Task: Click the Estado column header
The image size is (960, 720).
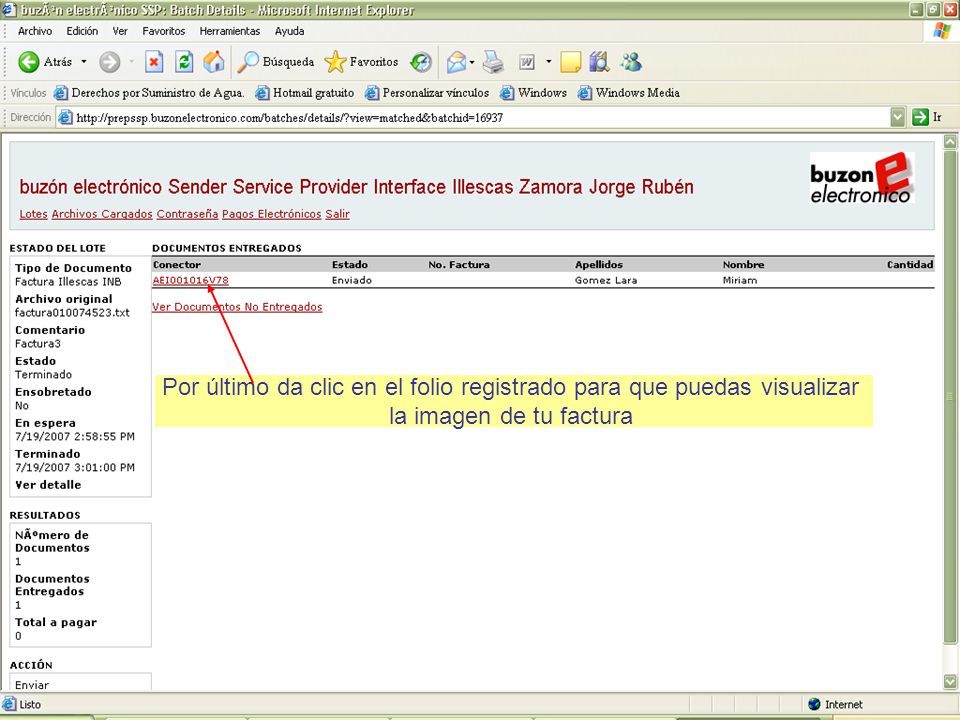Action: 350,265
